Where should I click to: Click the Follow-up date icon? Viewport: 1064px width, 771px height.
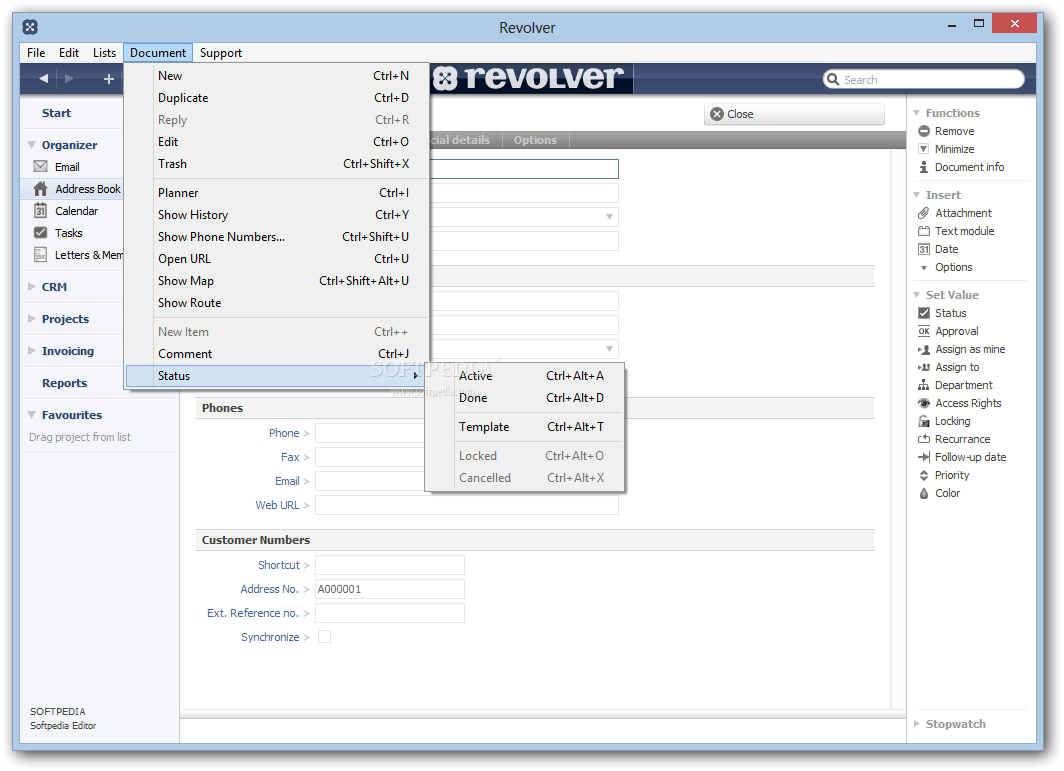tap(924, 457)
